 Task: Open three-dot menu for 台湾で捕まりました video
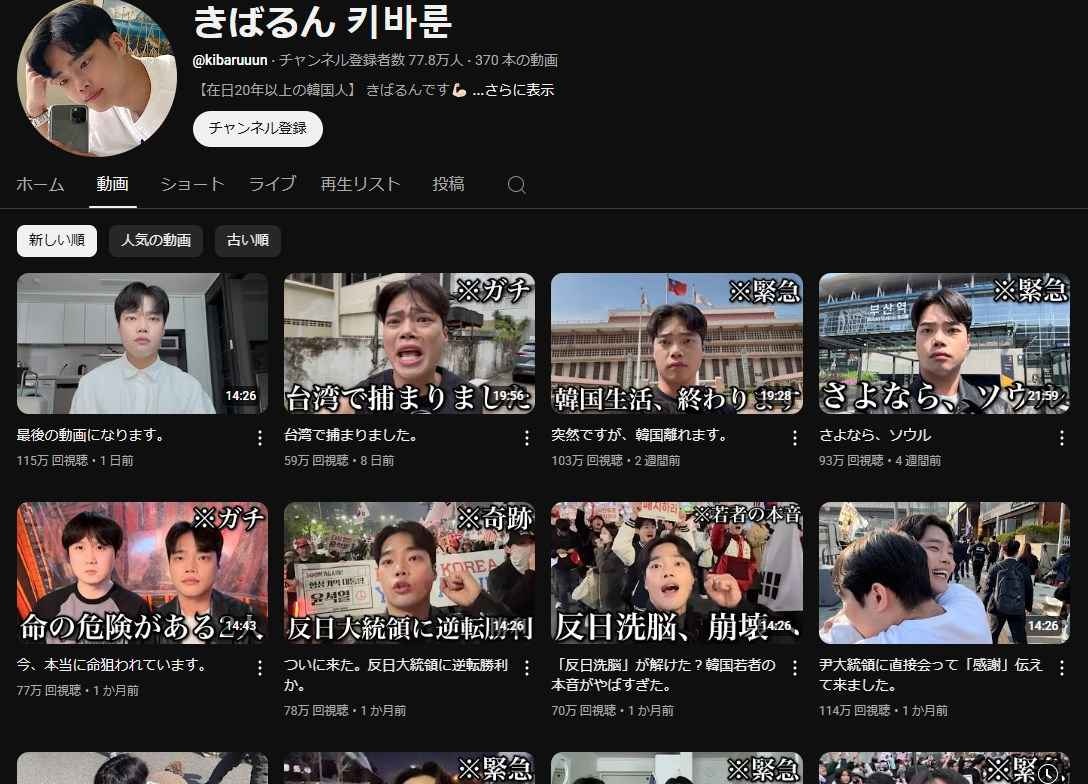point(527,438)
